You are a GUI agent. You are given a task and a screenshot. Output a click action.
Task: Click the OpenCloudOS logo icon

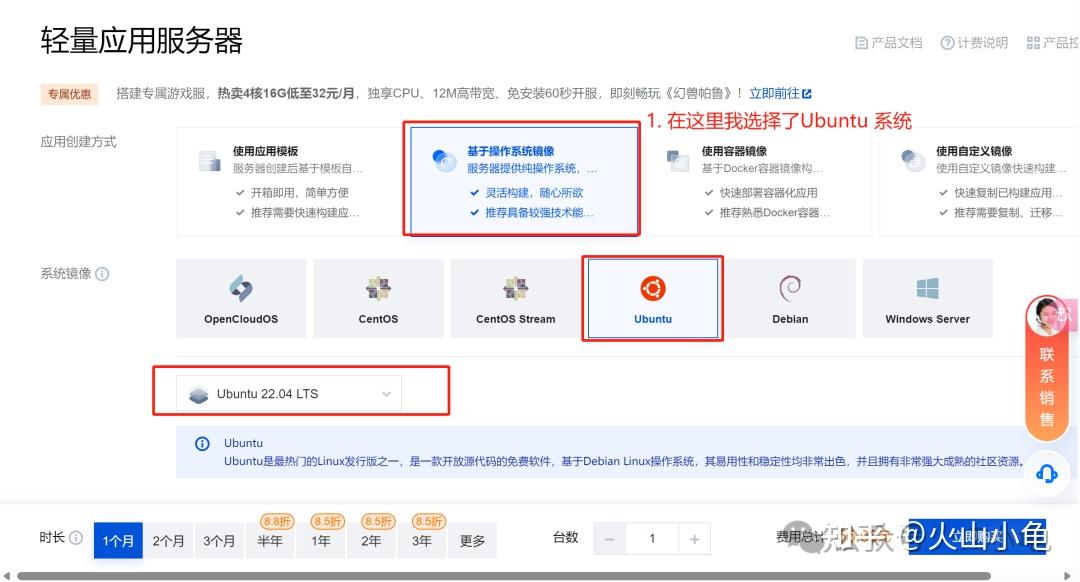point(241,288)
